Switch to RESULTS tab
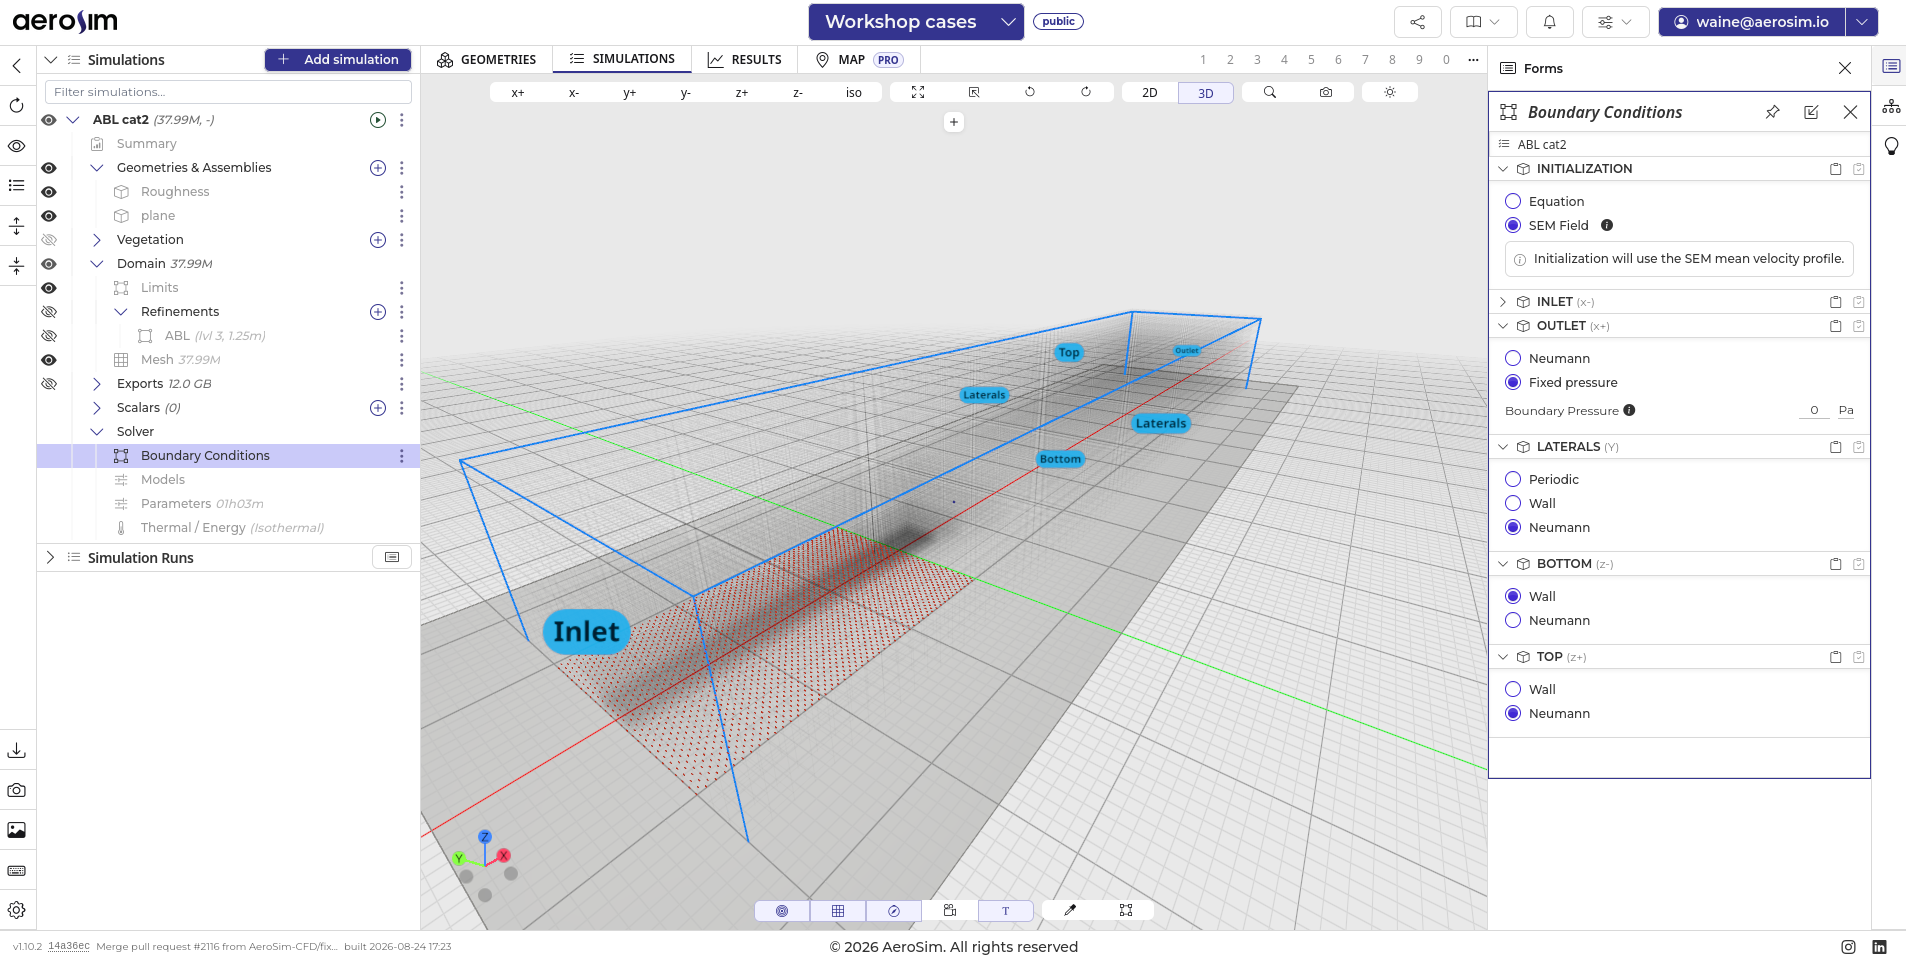This screenshot has height=960, width=1906. [x=745, y=60]
